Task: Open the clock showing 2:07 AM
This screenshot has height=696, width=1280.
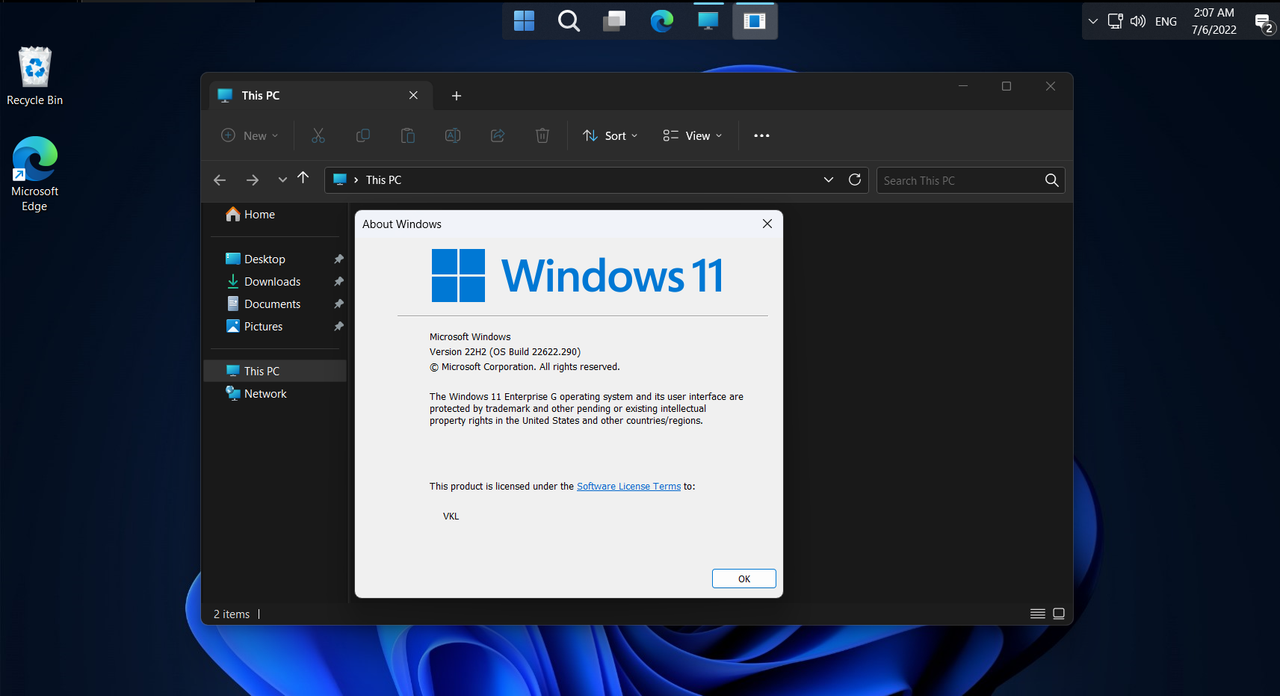Action: click(x=1214, y=21)
